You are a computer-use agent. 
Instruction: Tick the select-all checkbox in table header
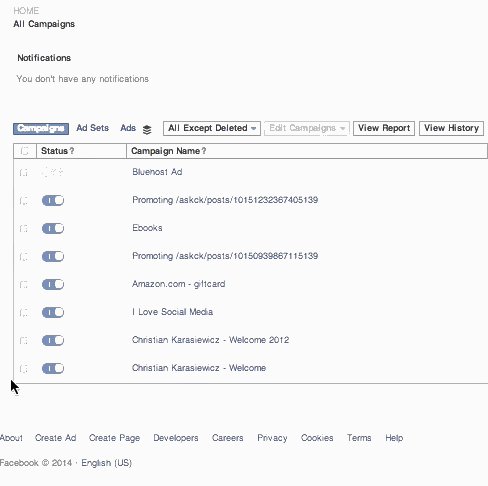[x=24, y=151]
